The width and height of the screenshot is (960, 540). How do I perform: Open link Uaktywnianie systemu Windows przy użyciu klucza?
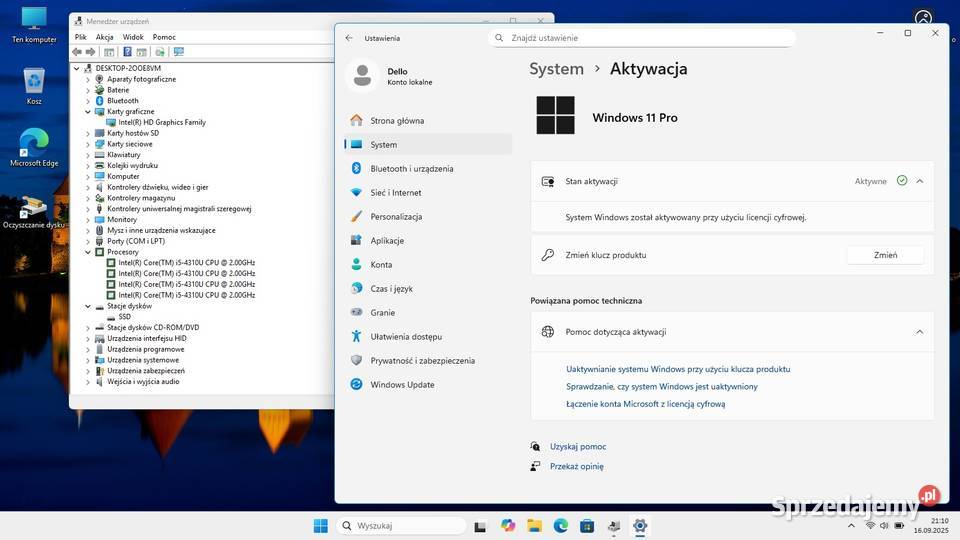(678, 369)
